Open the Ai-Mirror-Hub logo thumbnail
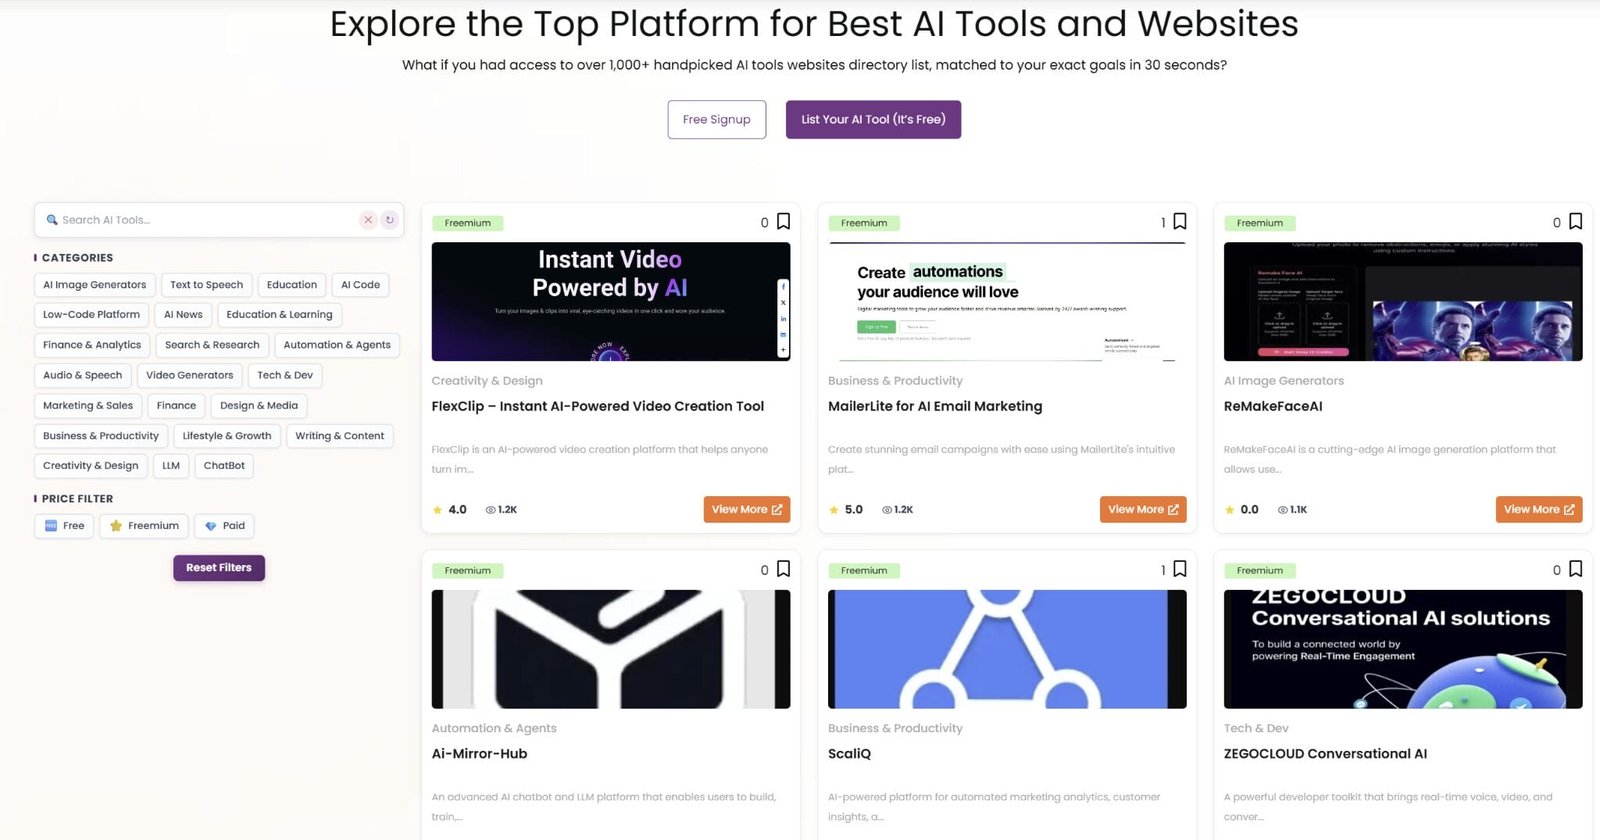 [x=611, y=649]
